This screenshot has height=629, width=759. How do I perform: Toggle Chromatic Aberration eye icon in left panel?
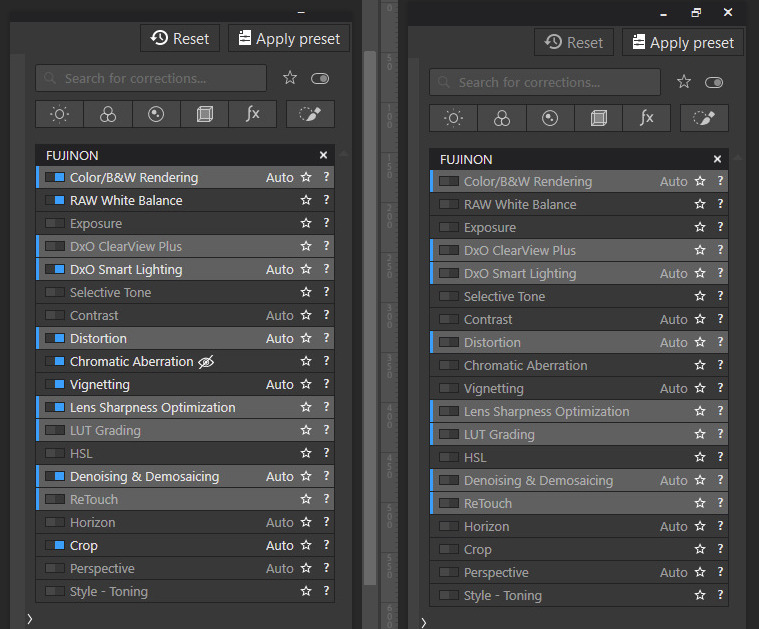click(x=206, y=362)
